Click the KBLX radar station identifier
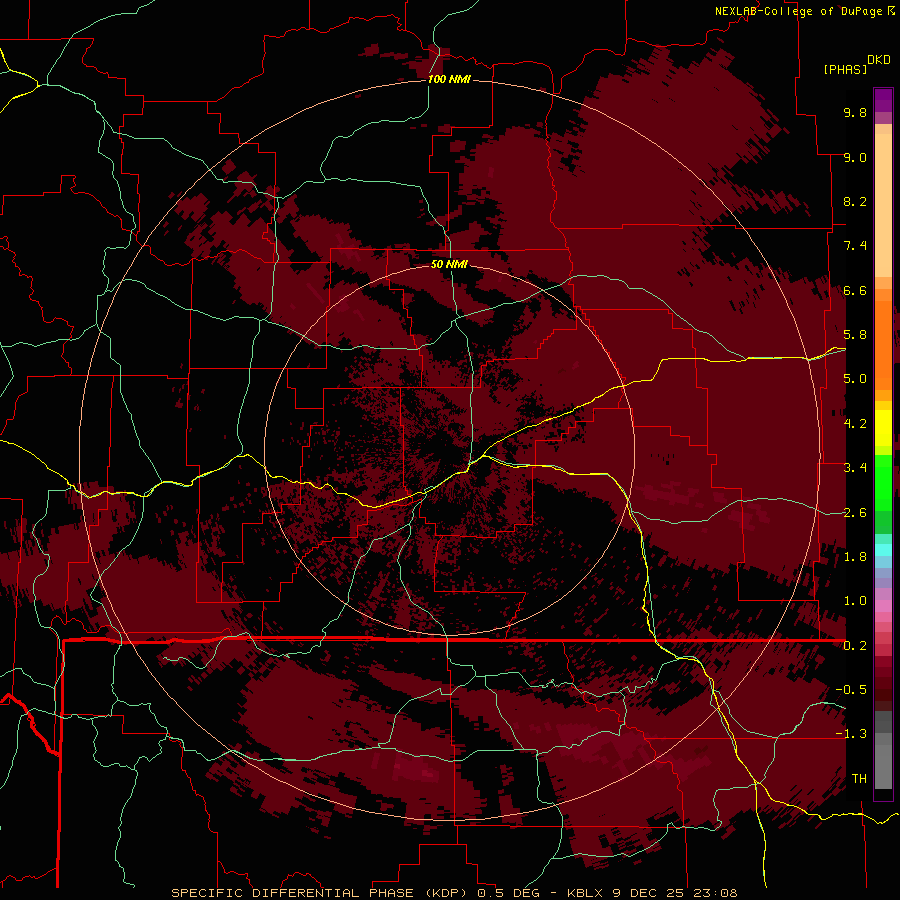 pos(585,893)
